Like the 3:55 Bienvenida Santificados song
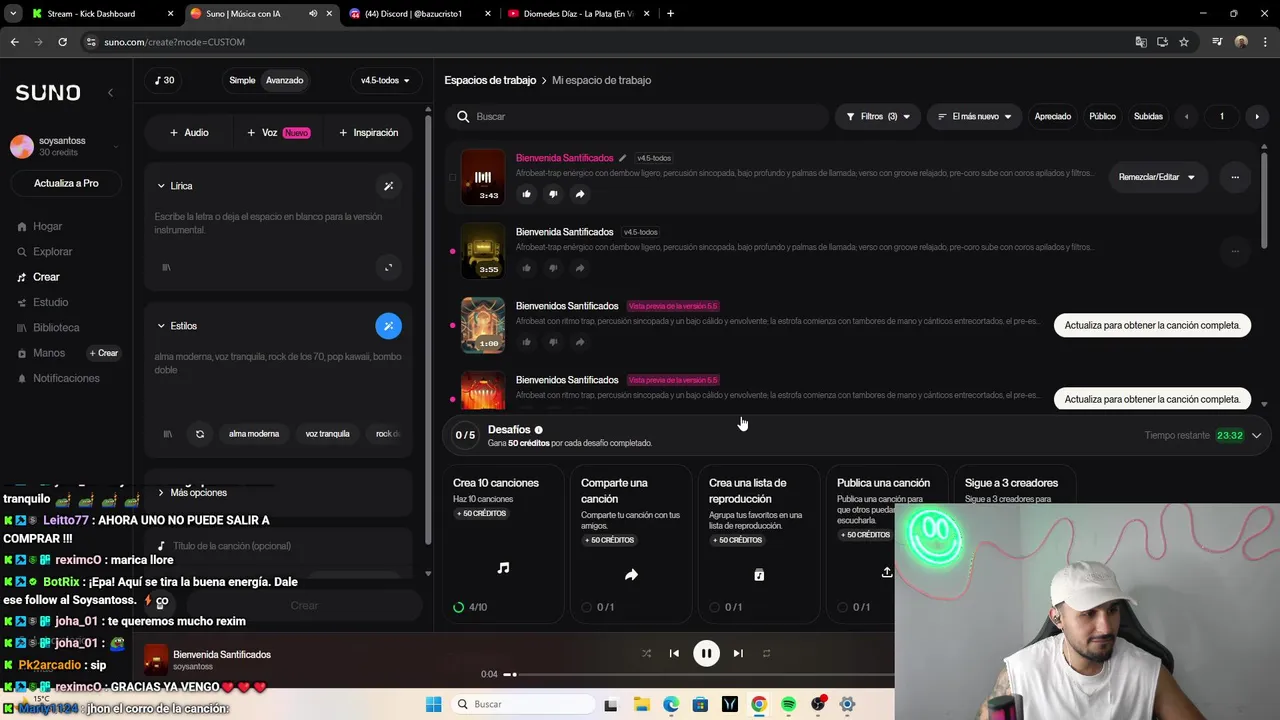 tap(527, 268)
